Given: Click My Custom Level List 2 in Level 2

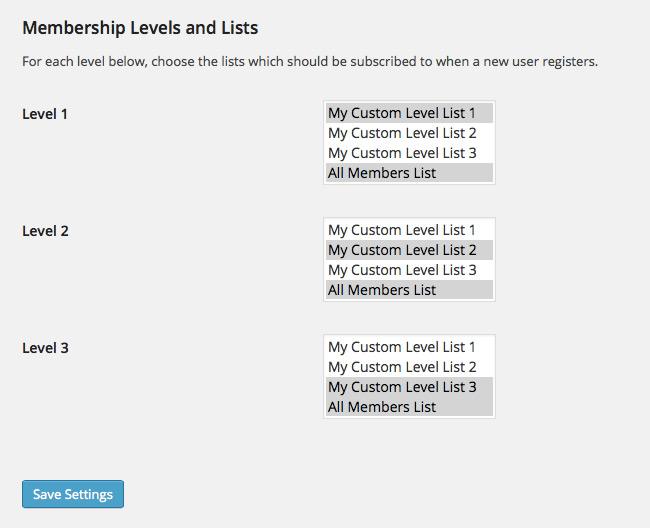Looking at the screenshot, I should 409,250.
